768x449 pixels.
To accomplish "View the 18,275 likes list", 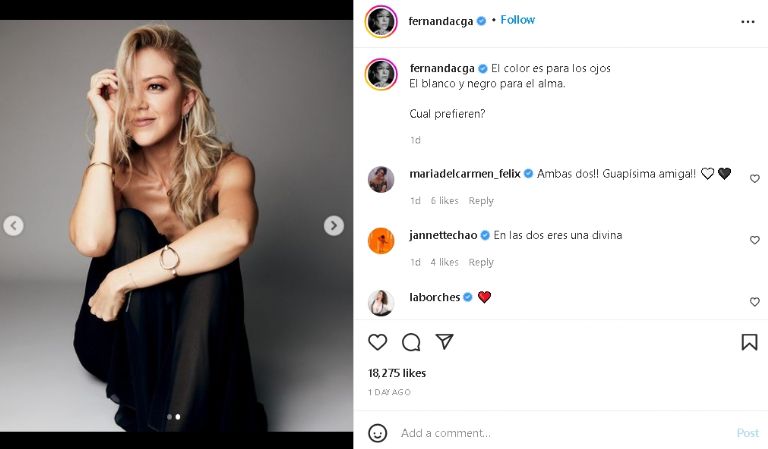I will coord(397,373).
